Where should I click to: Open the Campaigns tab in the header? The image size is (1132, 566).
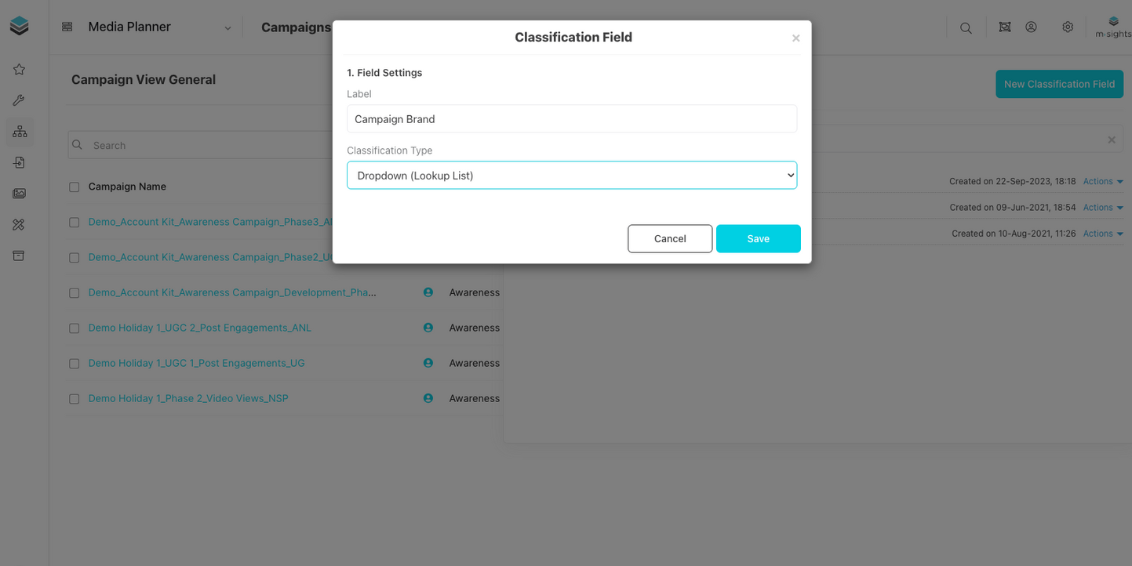pos(295,27)
